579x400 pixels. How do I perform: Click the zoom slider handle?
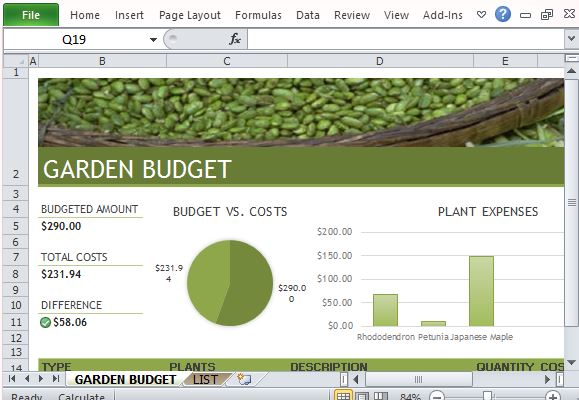click(x=487, y=397)
